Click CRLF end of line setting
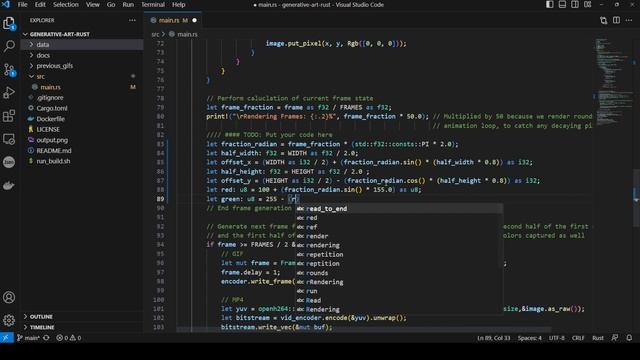 pyautogui.click(x=578, y=338)
